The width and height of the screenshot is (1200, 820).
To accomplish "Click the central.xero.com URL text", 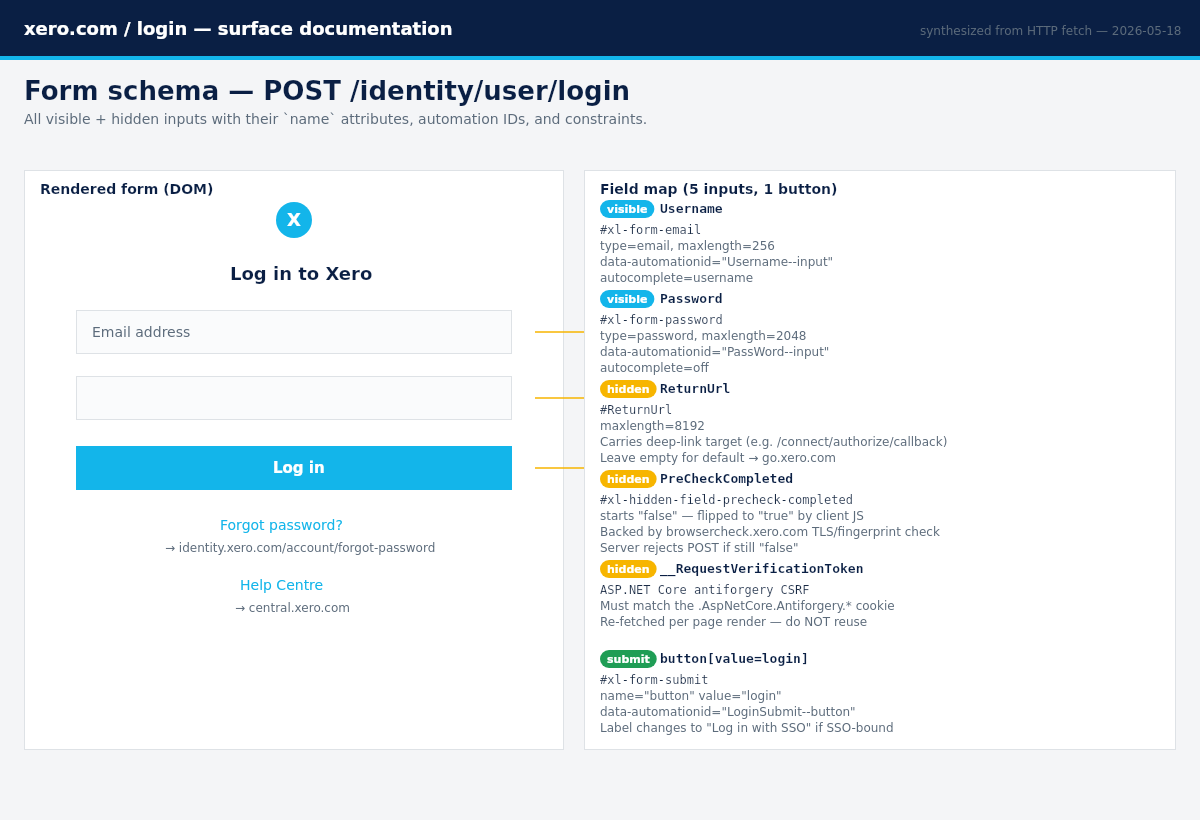I will [x=299, y=608].
